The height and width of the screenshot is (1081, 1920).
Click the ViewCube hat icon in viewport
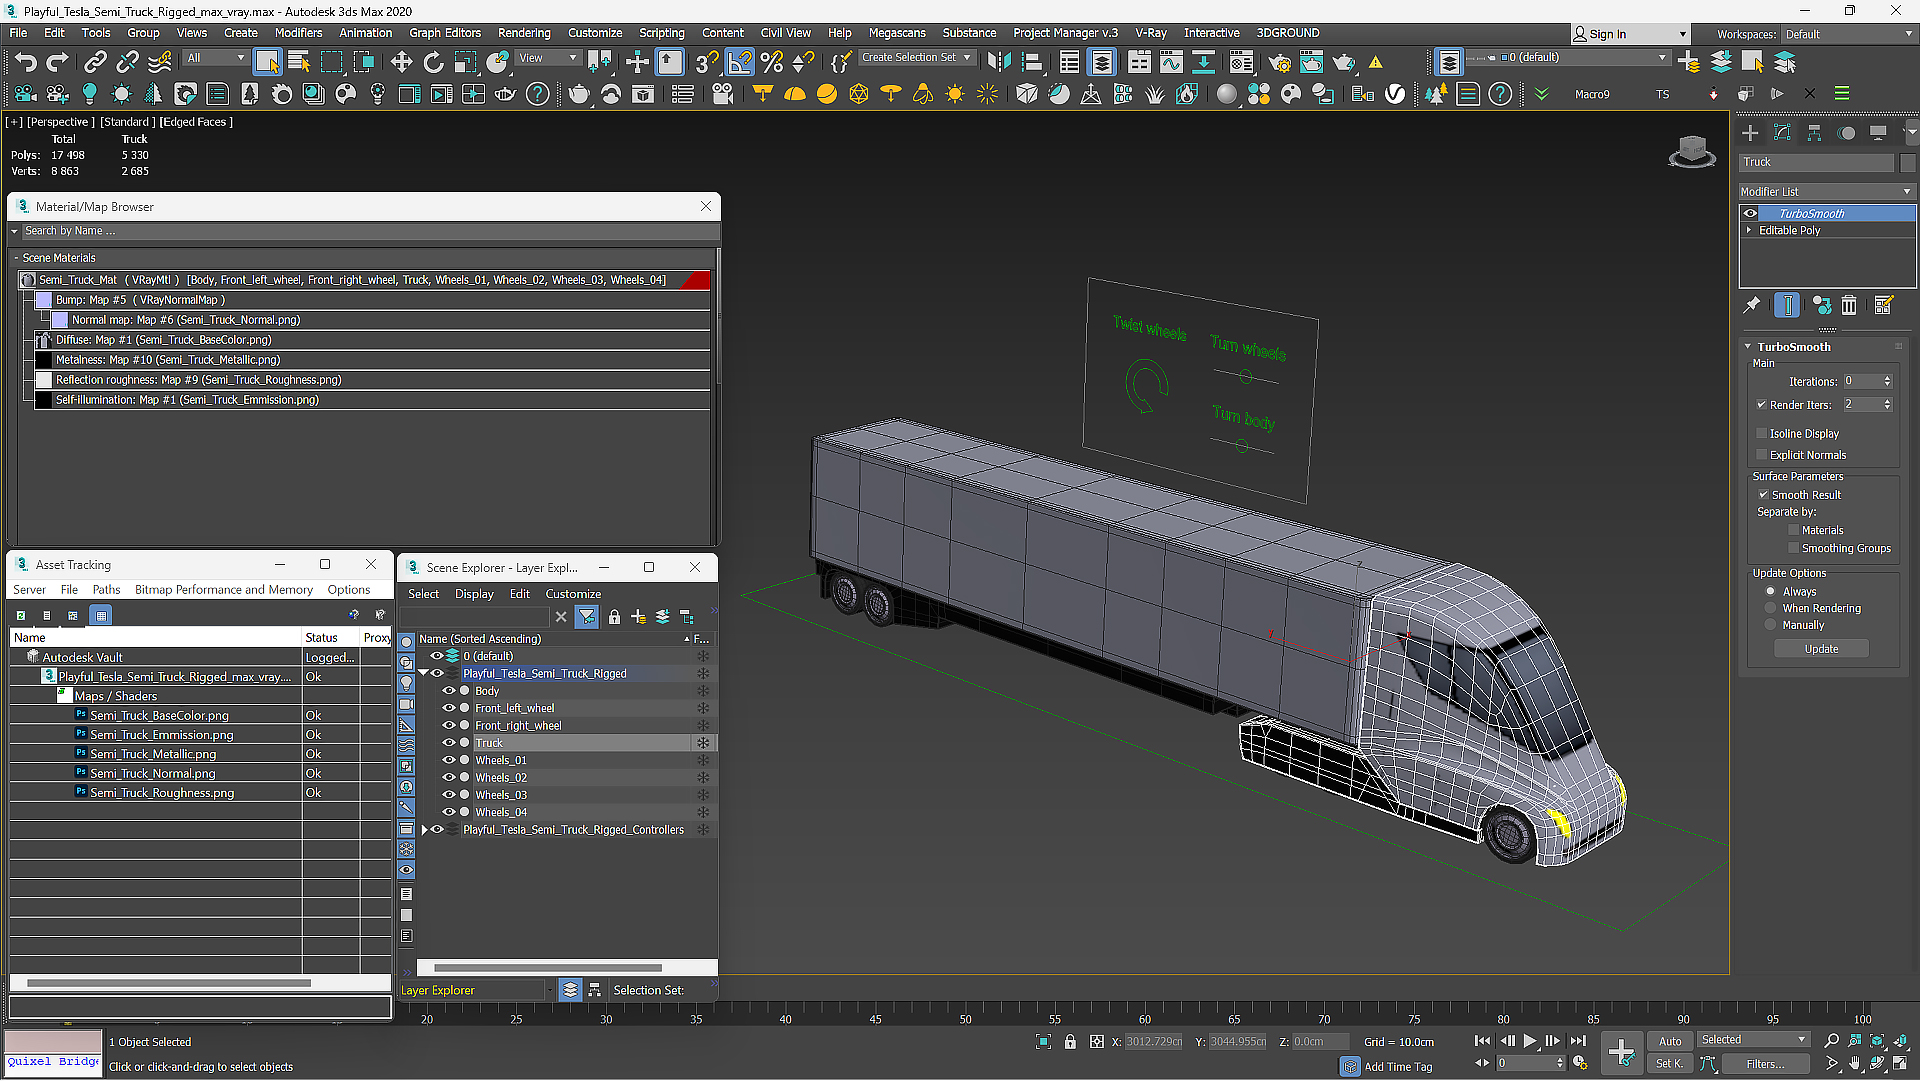pos(1692,152)
